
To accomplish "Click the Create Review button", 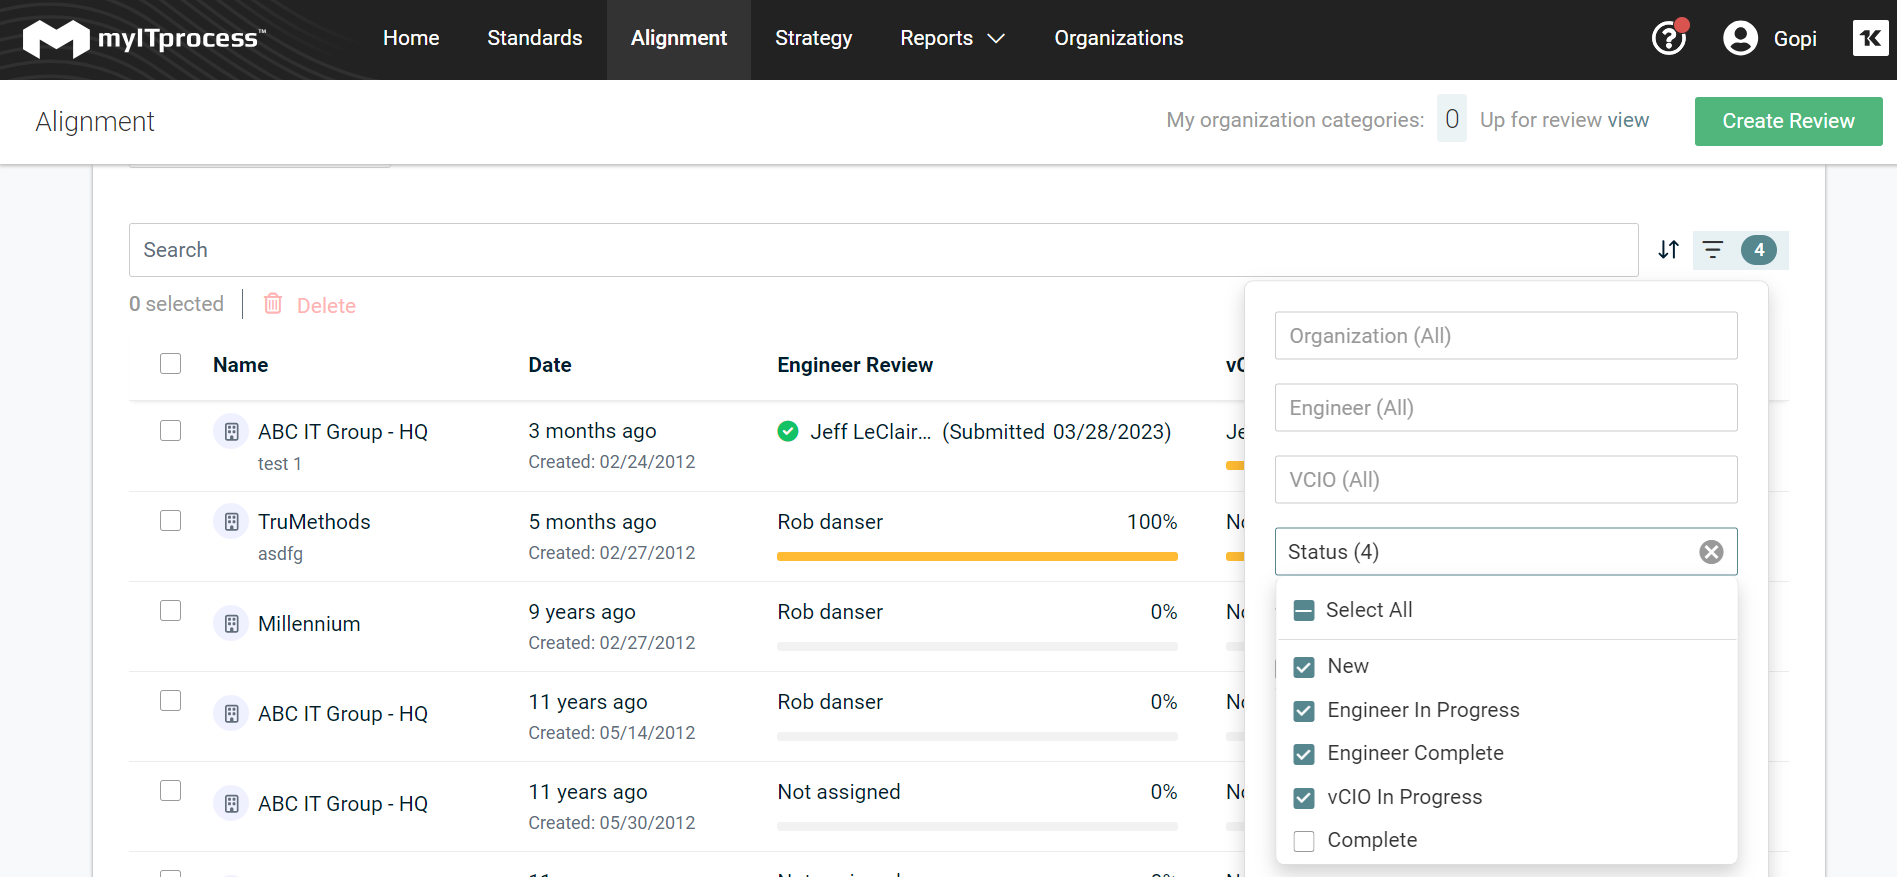I will pos(1788,121).
